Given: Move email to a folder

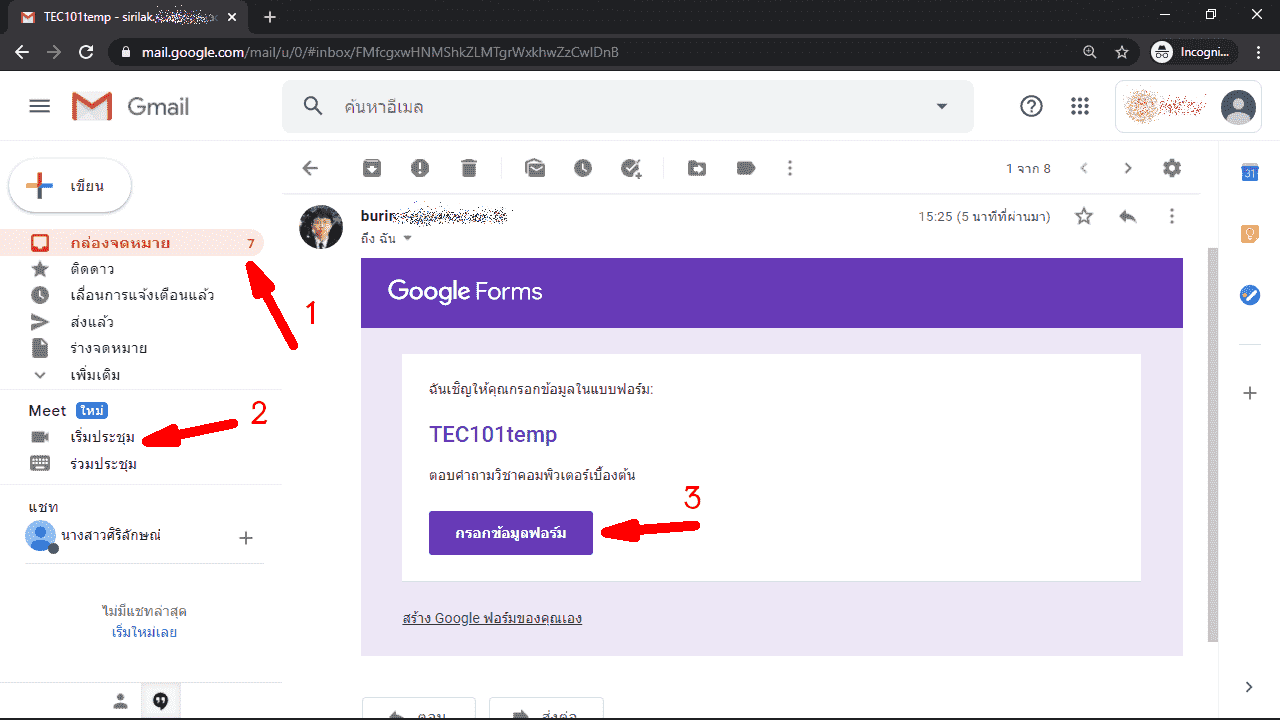Looking at the screenshot, I should point(697,168).
